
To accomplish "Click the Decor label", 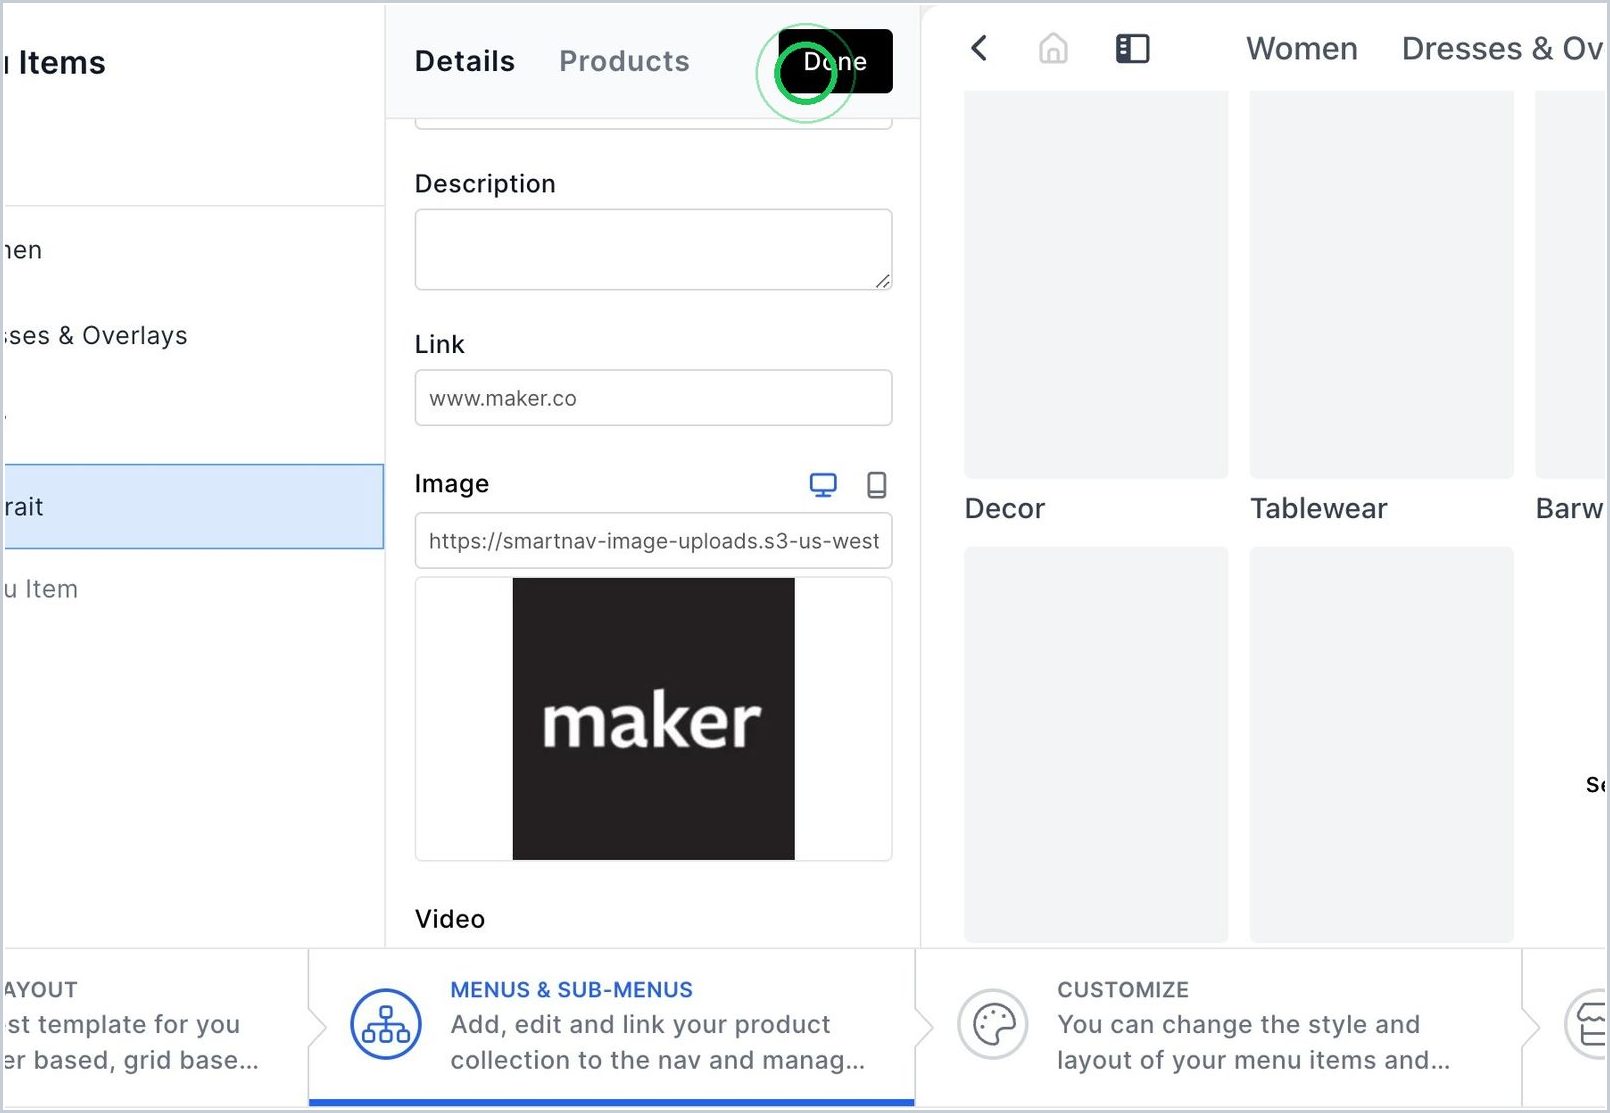I will point(1004,508).
